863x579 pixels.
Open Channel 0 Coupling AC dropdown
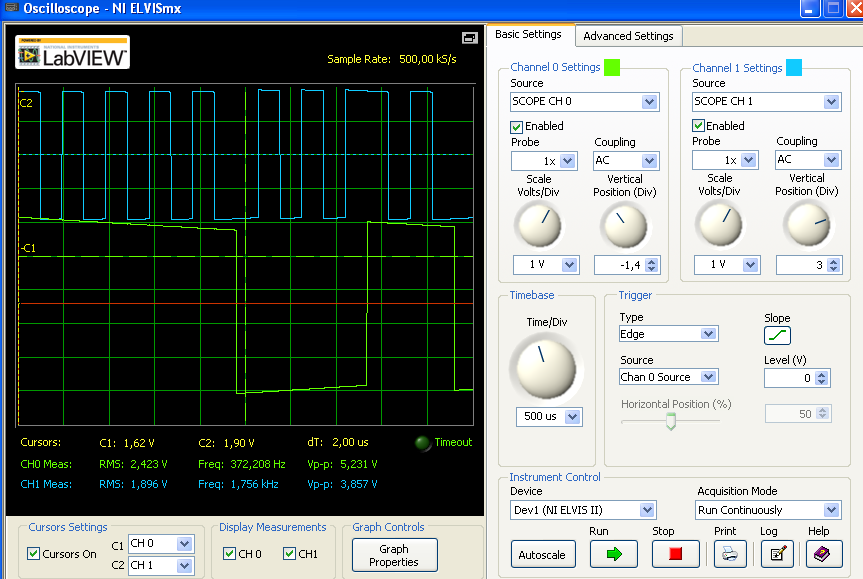click(x=626, y=161)
